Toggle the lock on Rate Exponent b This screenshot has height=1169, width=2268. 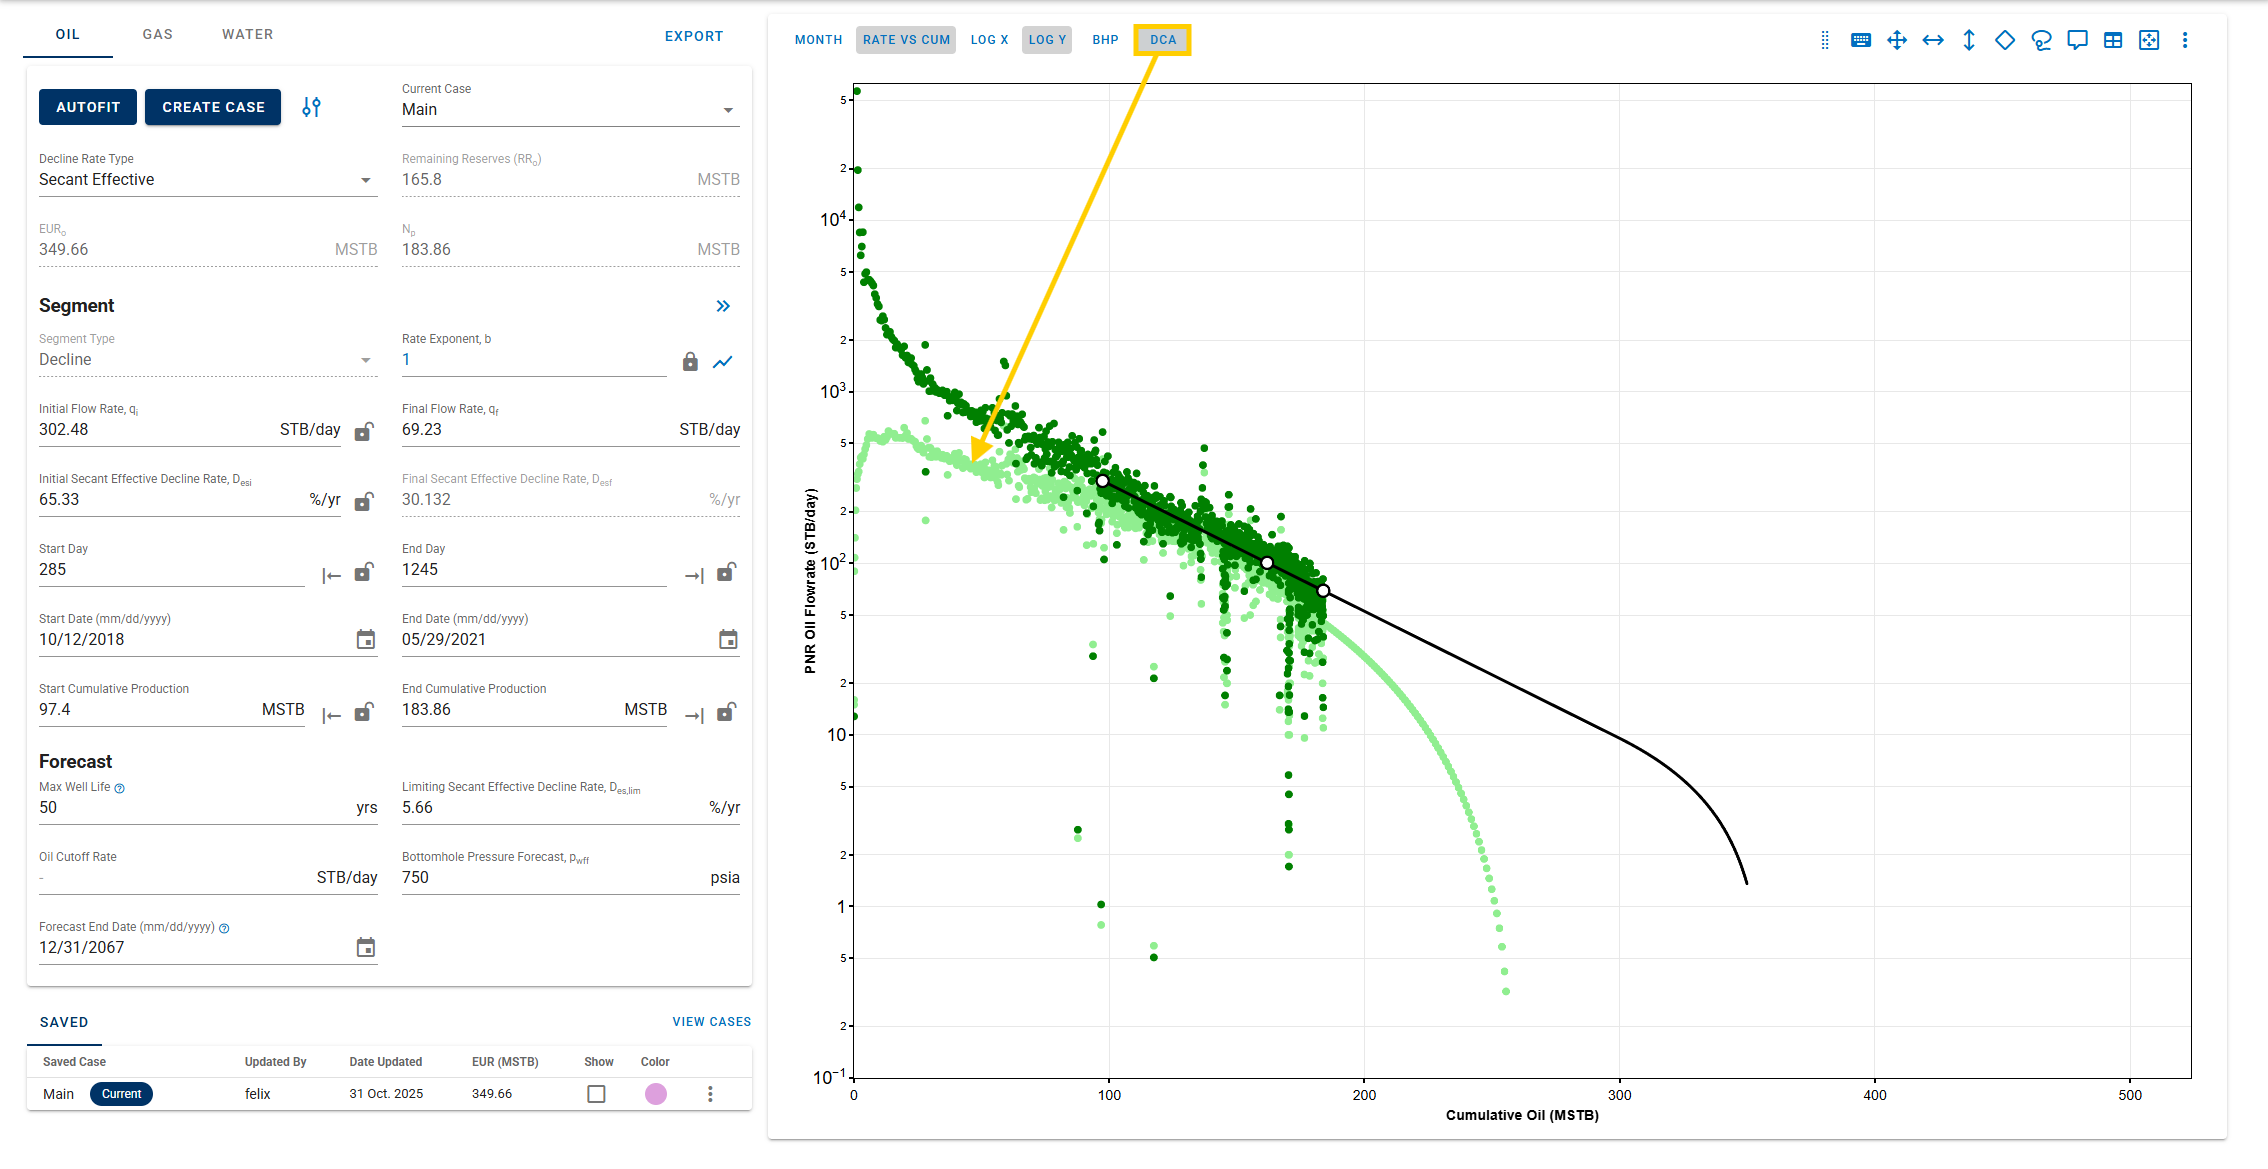click(x=690, y=362)
